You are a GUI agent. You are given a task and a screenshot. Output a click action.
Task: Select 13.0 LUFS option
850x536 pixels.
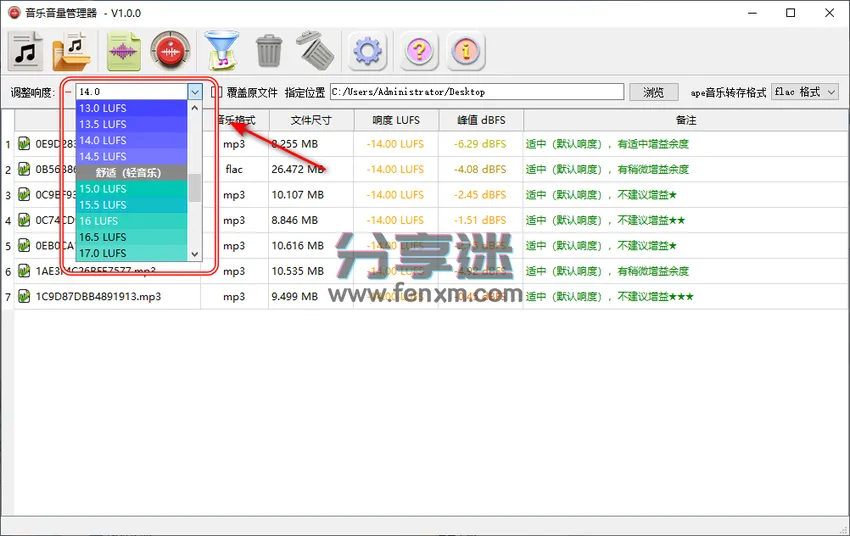pos(132,108)
